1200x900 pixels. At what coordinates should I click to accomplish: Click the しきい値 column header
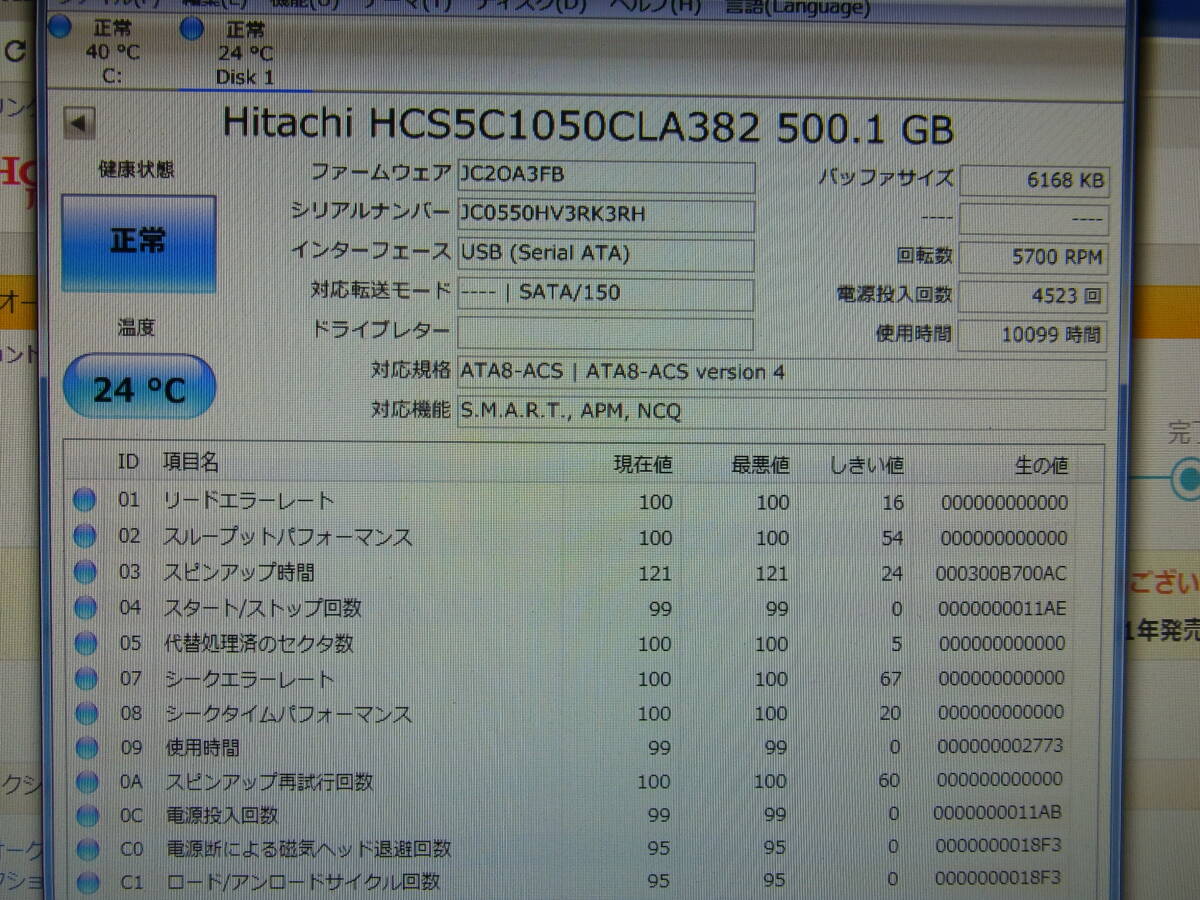866,465
